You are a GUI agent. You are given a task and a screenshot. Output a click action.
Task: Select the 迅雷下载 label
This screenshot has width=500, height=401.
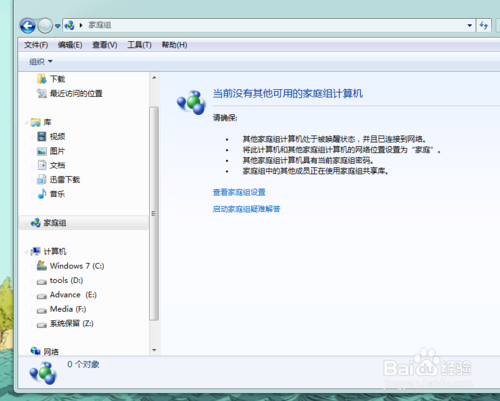pos(65,180)
